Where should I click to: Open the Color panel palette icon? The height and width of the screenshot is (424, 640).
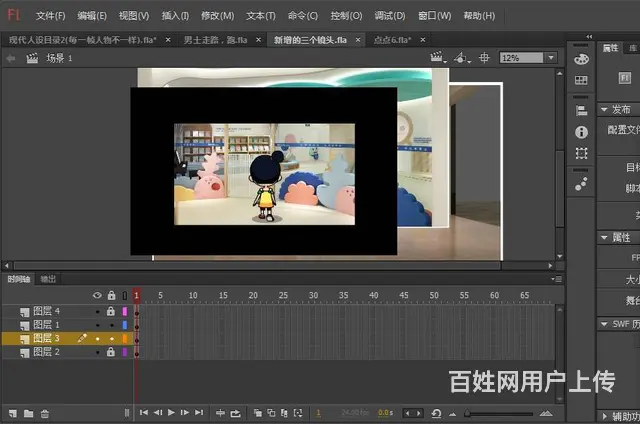pos(581,59)
